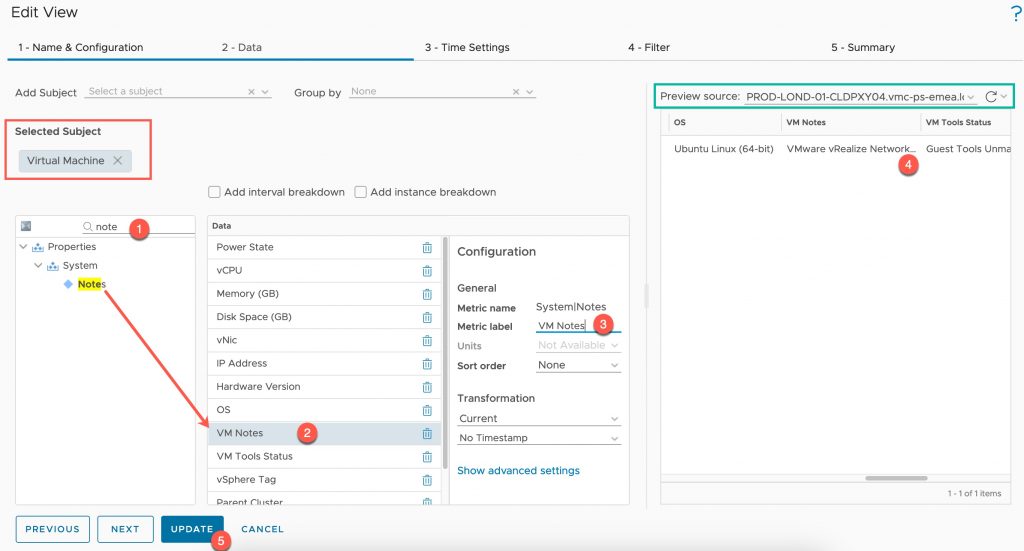Viewport: 1024px width, 551px height.
Task: Delete vNic row with trash icon
Action: 427,341
